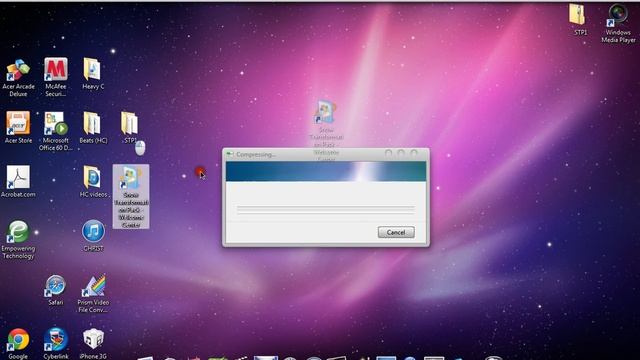
Task: Open the CHRIST music file icon
Action: click(x=93, y=236)
